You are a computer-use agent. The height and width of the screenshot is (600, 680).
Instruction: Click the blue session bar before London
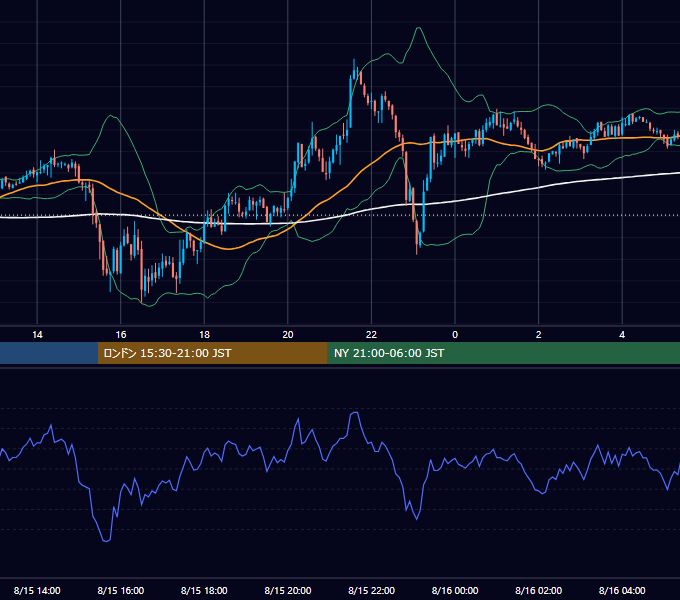(x=49, y=353)
